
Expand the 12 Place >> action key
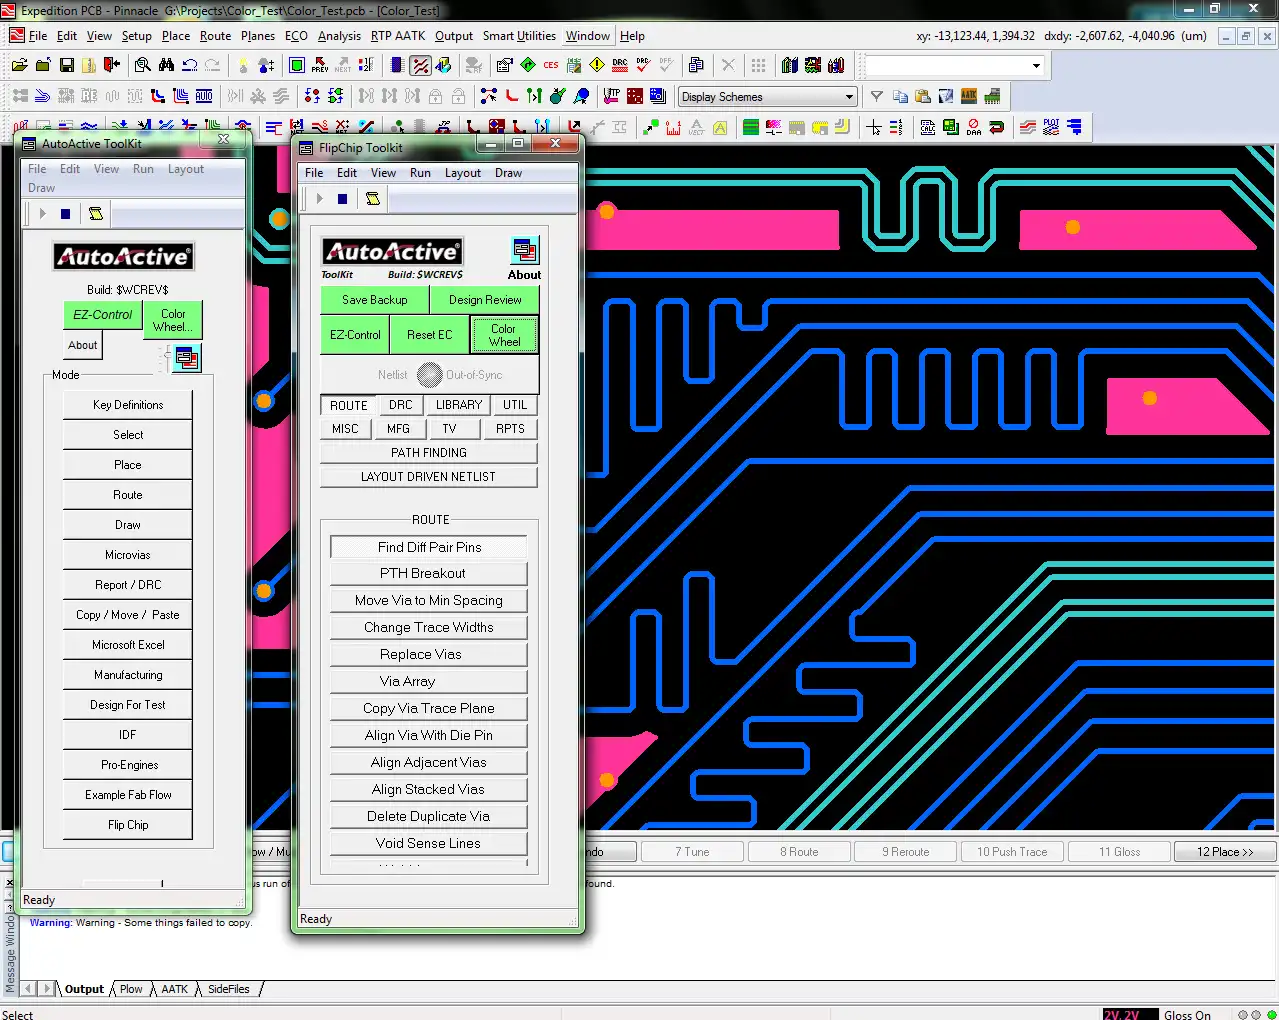(x=1225, y=852)
